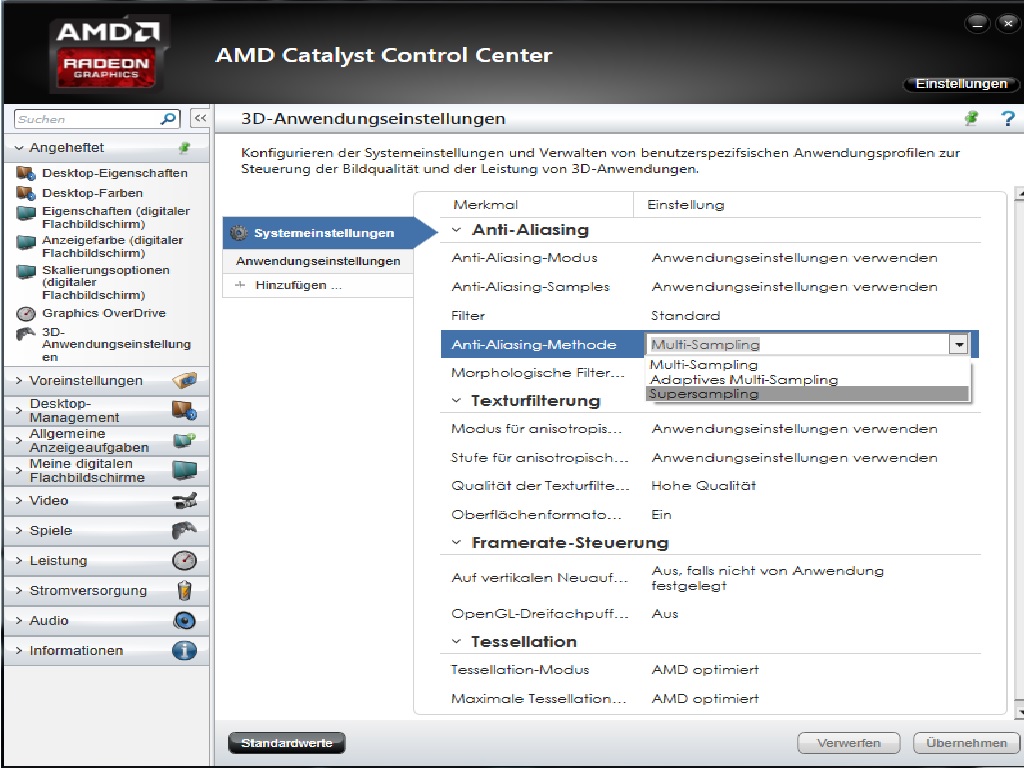Collapse the Angeheftet section
Viewport: 1024px width, 768px height.
pos(19,148)
